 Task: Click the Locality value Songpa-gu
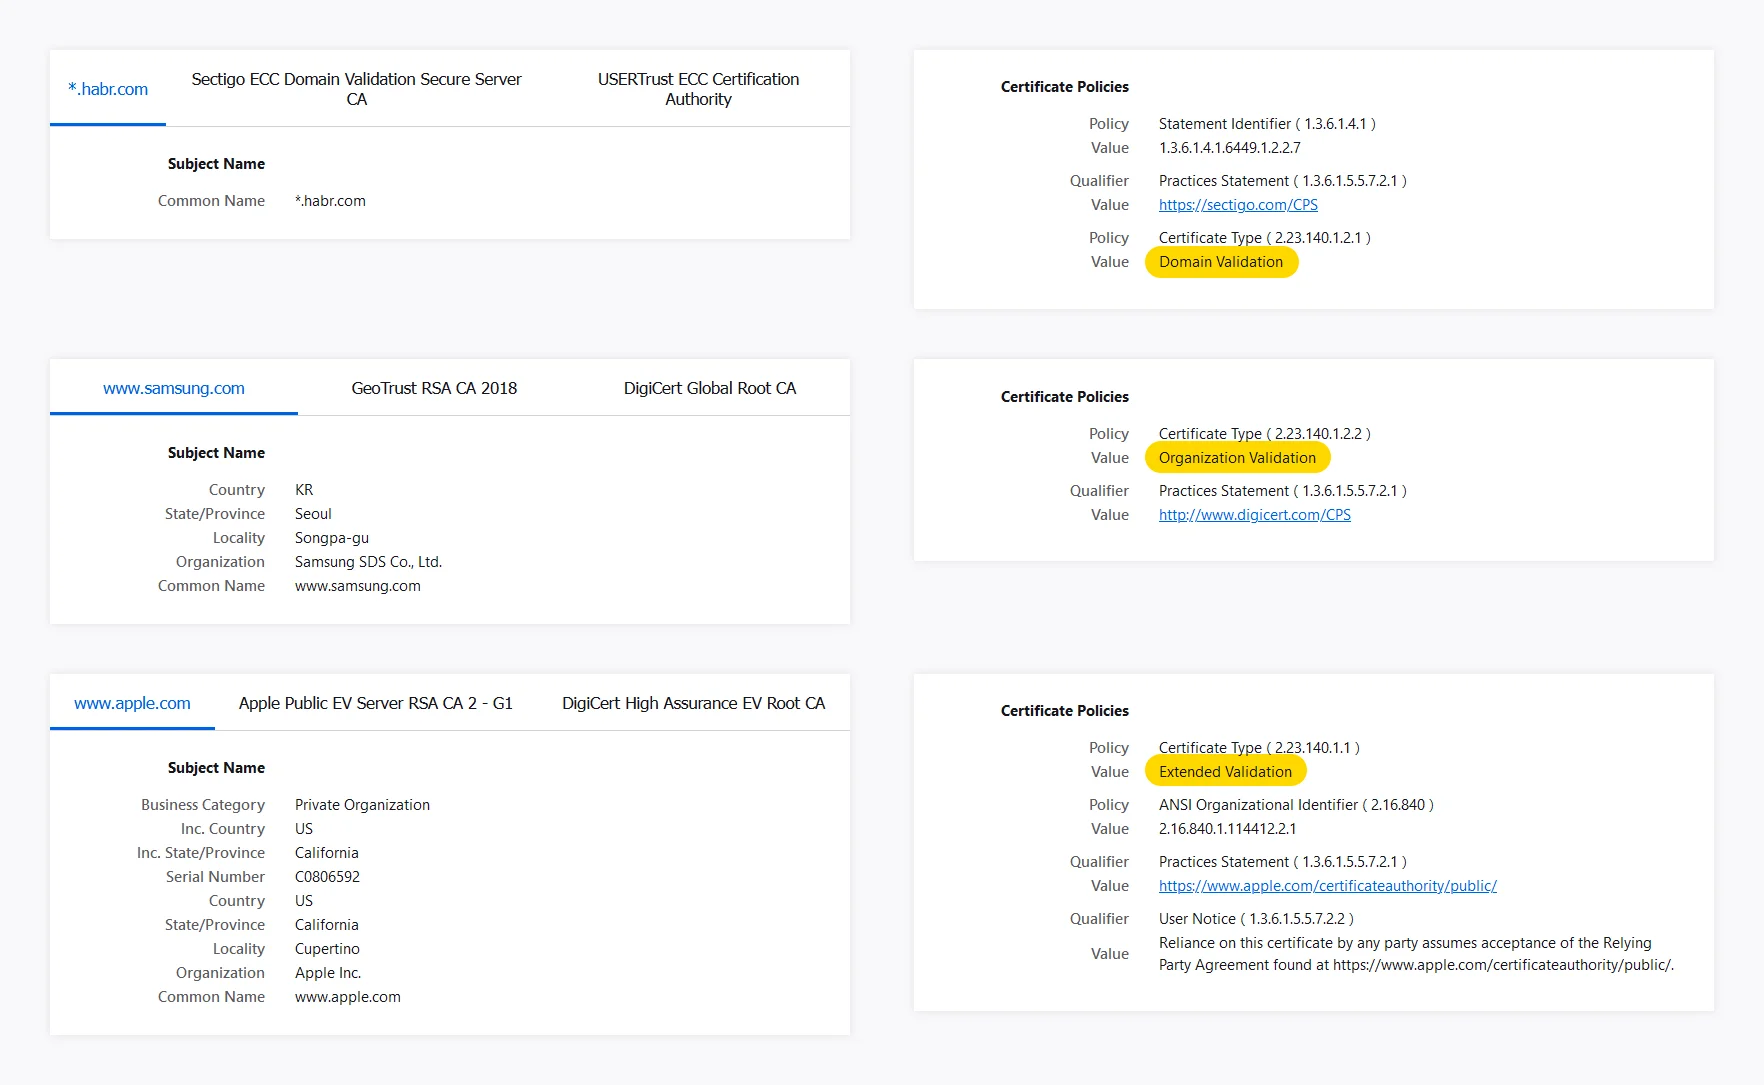332,538
